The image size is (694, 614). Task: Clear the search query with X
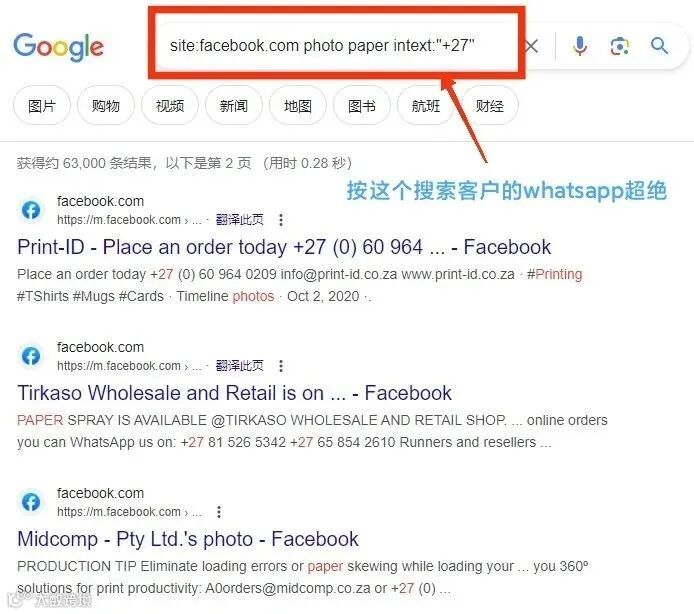pyautogui.click(x=531, y=46)
